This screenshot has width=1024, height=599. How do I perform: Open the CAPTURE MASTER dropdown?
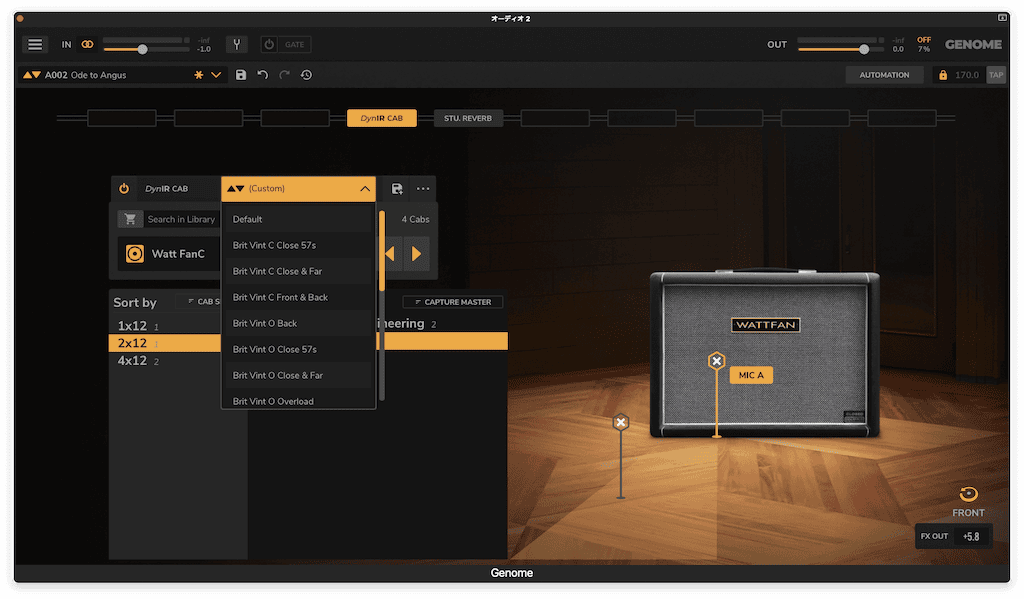pos(453,302)
